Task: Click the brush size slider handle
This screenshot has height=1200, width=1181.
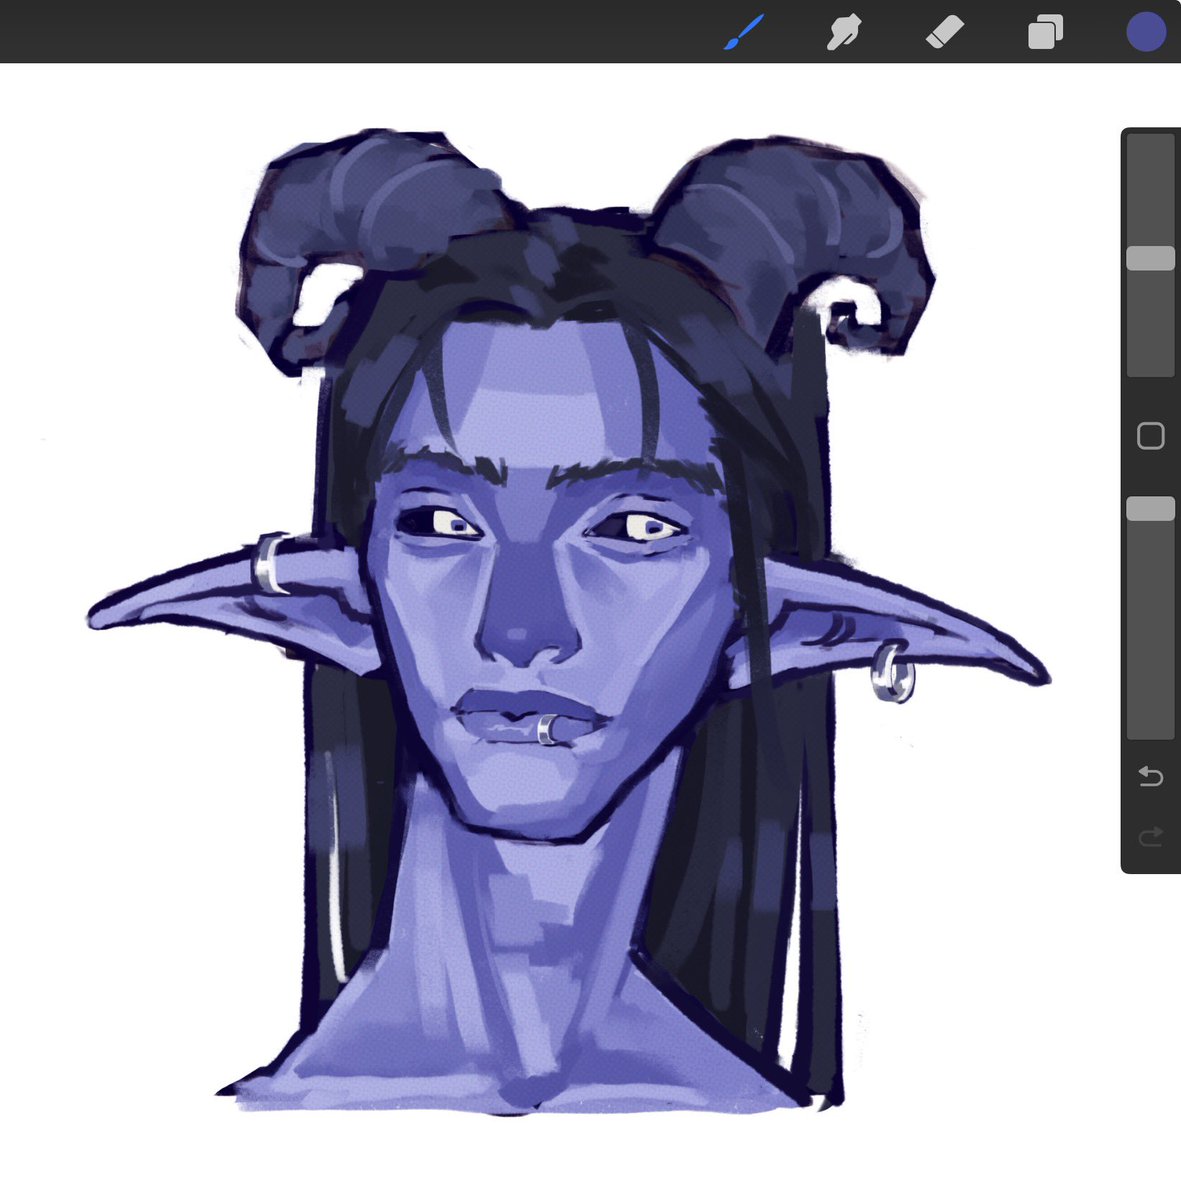Action: click(x=1150, y=258)
